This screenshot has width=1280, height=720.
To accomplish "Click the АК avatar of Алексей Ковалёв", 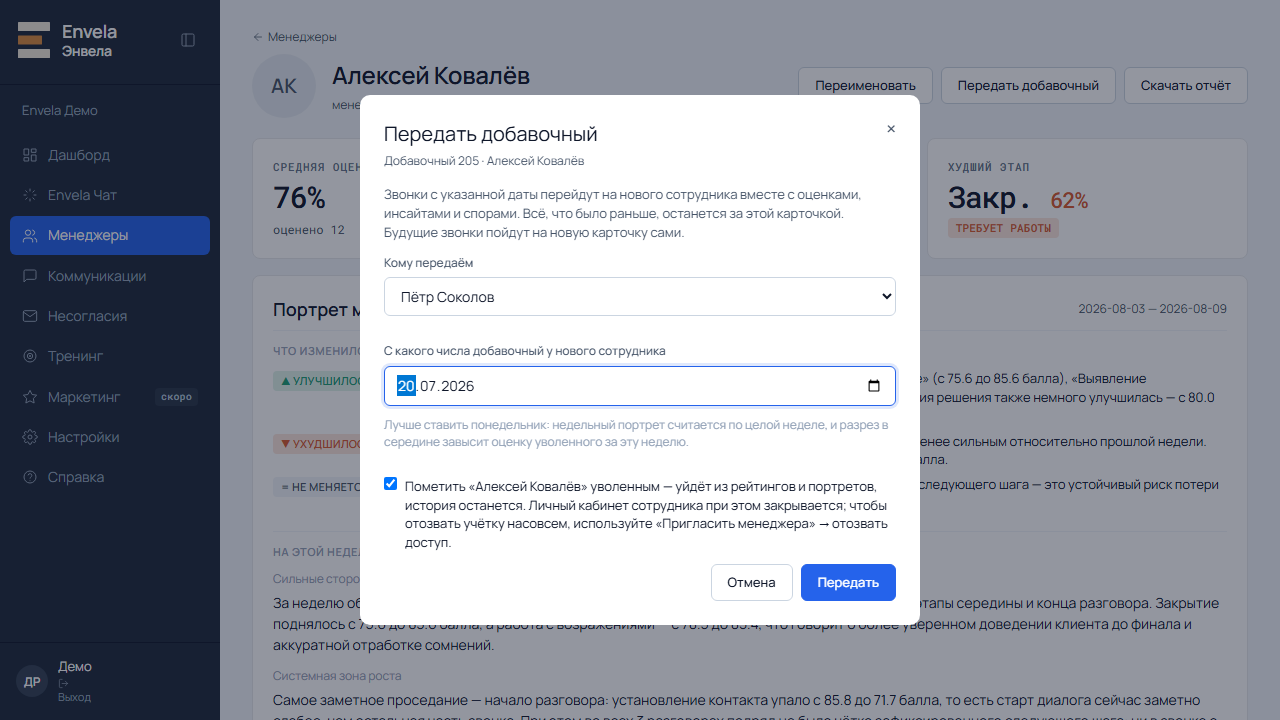I will 284,86.
